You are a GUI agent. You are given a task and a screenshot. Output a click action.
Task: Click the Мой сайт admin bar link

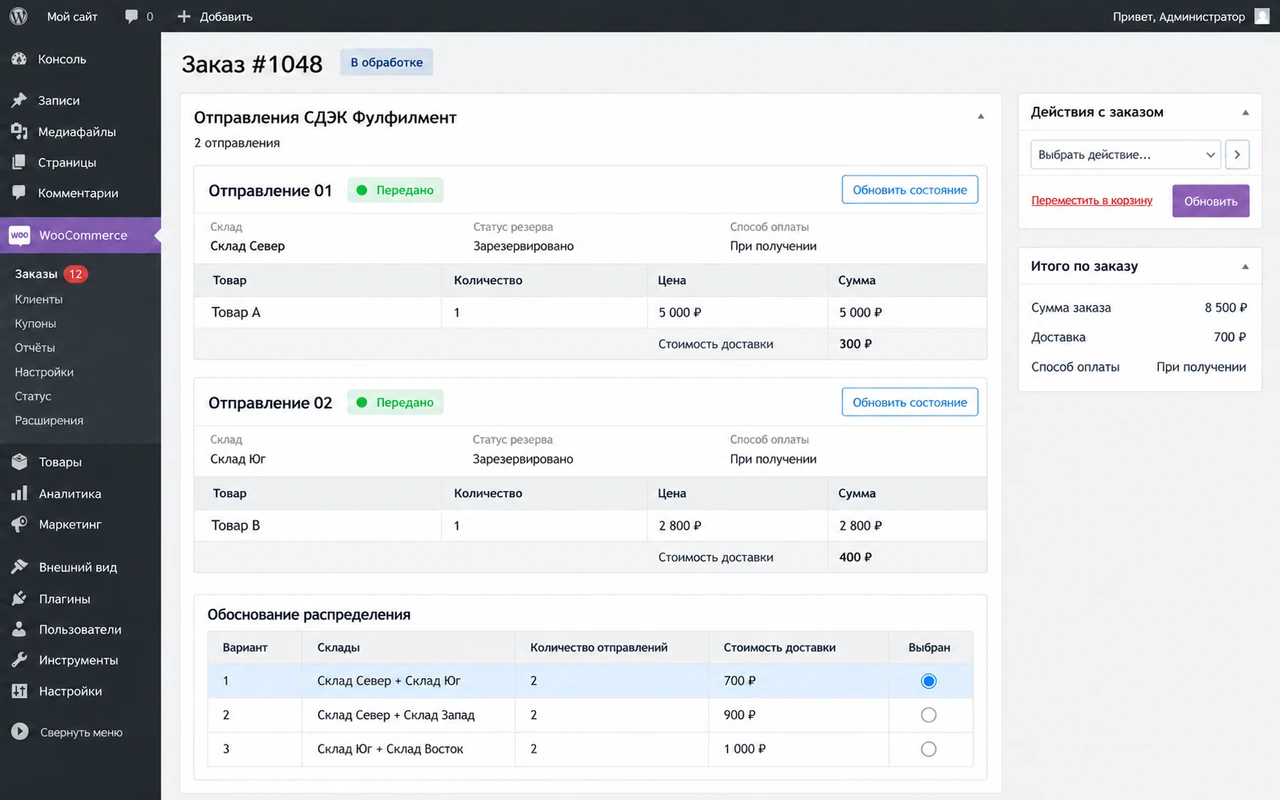[72, 16]
